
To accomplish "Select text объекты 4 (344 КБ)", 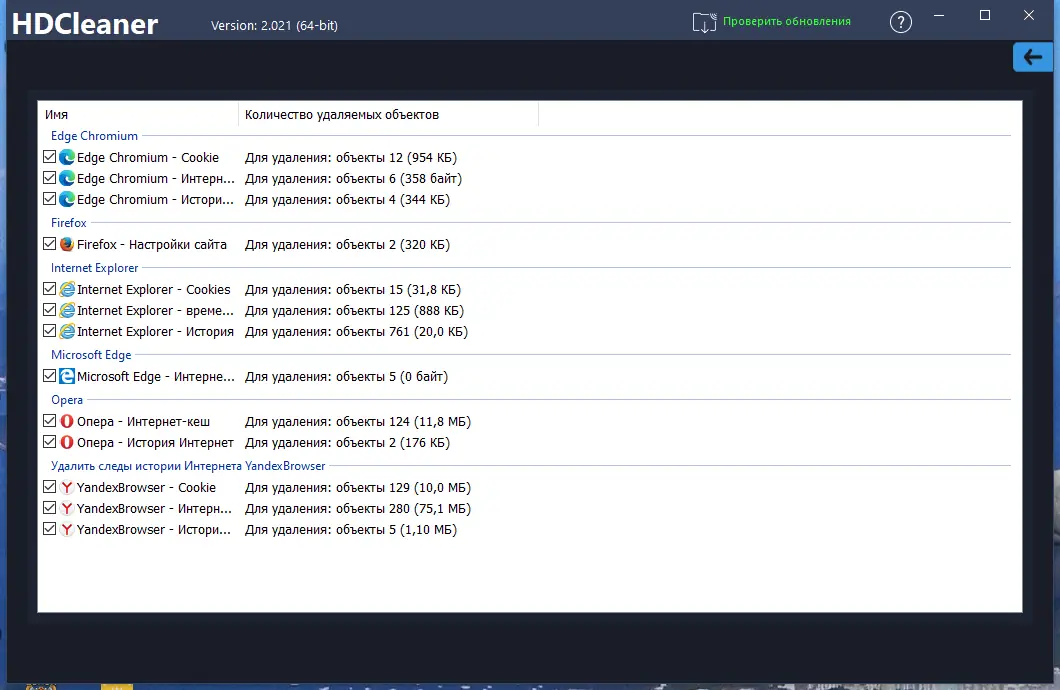I will point(393,199).
